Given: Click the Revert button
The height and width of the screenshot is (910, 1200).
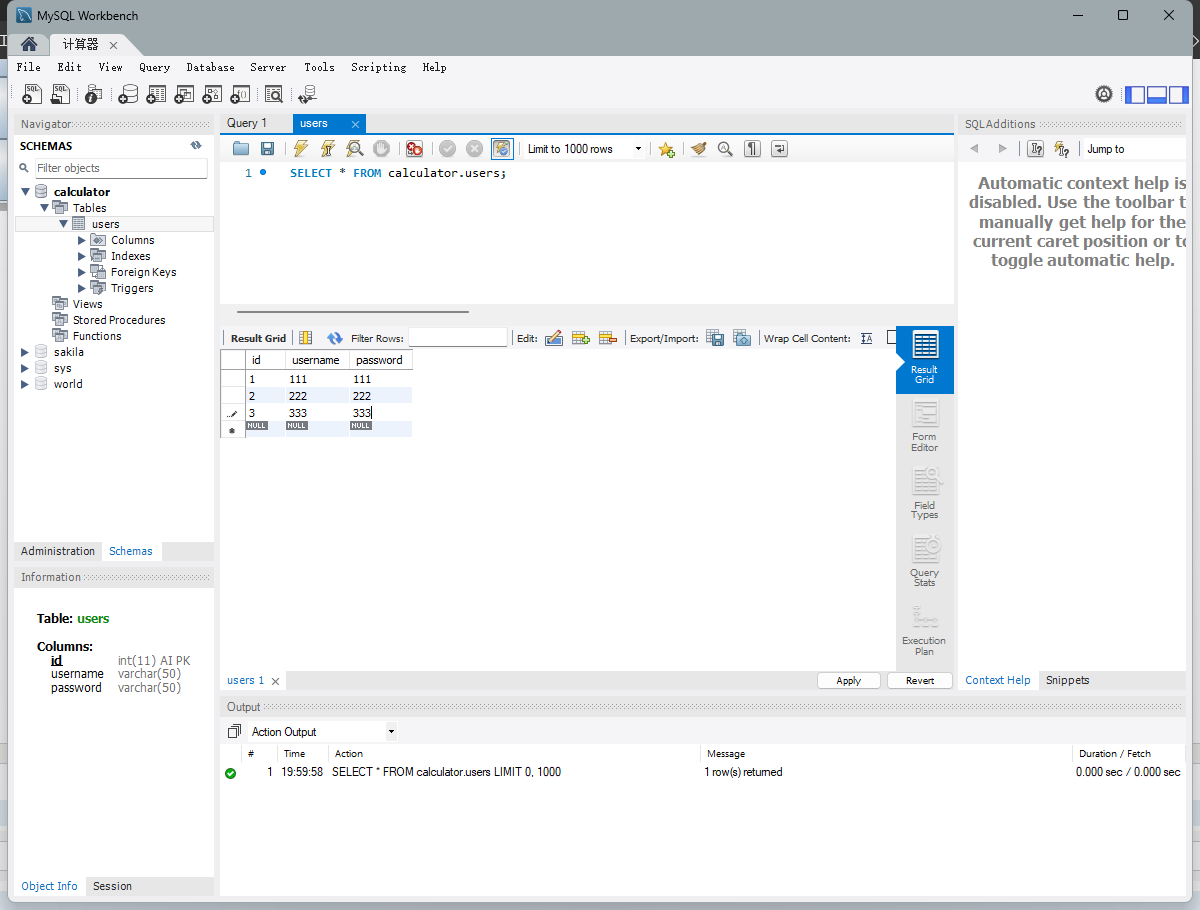Looking at the screenshot, I should (920, 680).
